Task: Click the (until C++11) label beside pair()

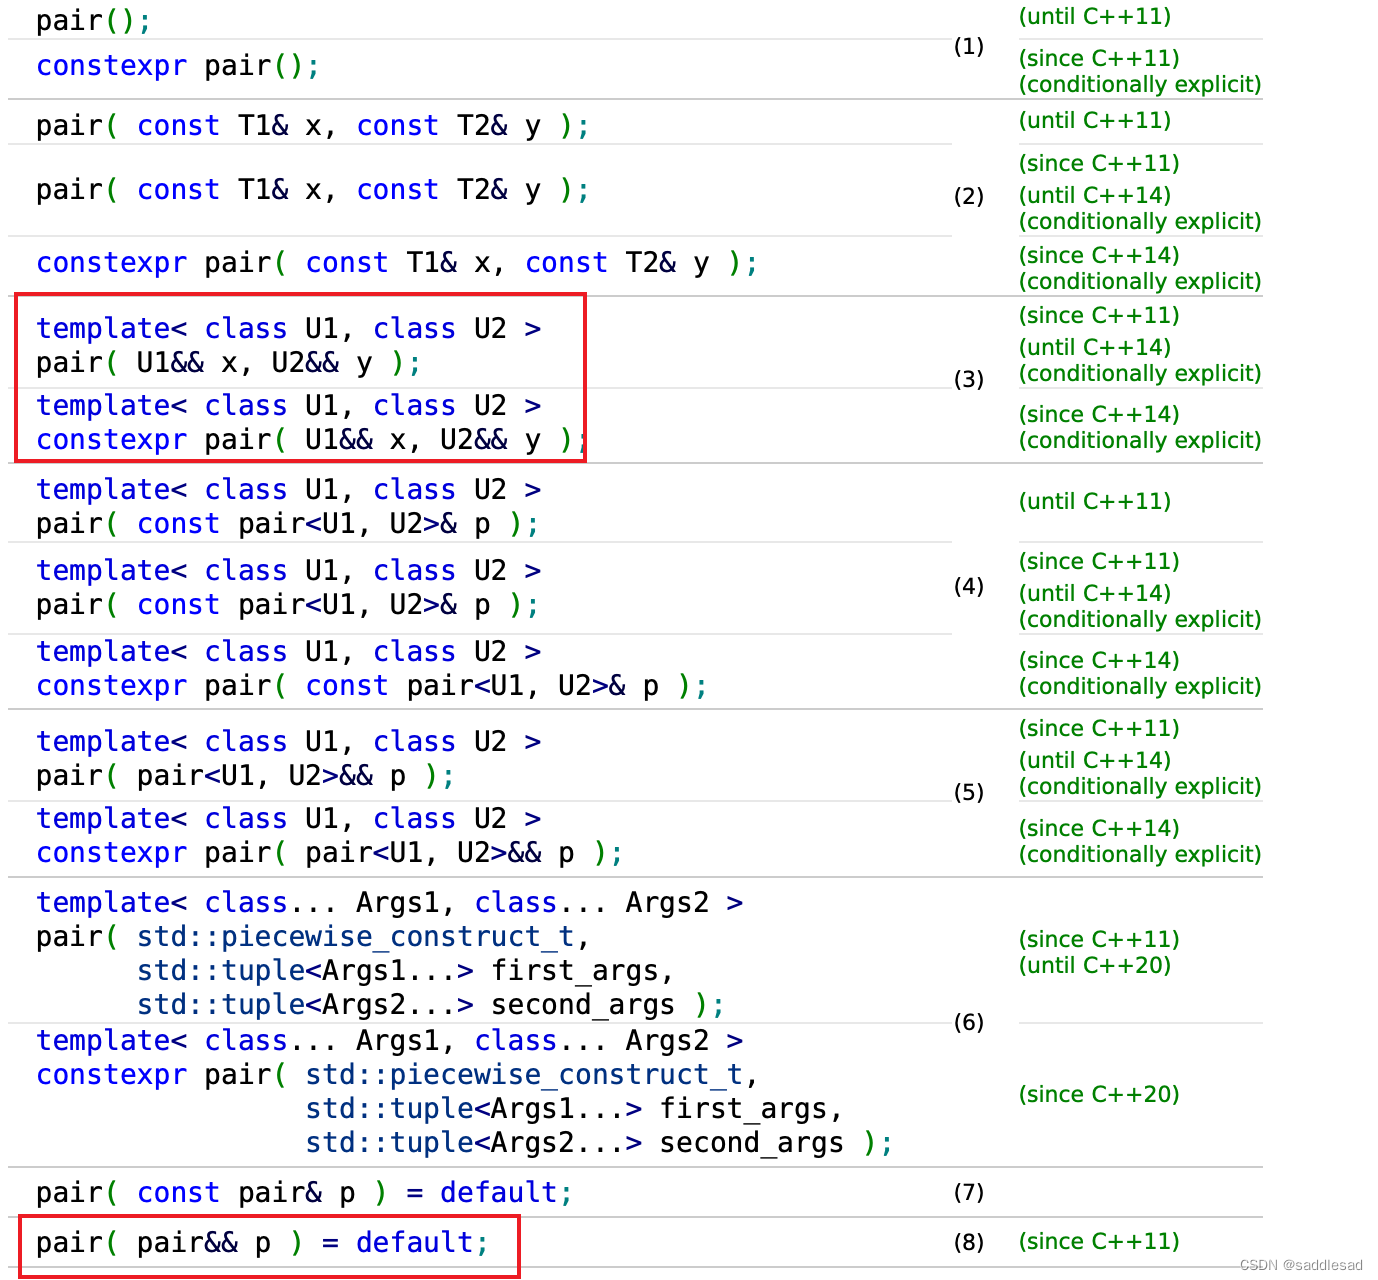Action: point(1094,16)
